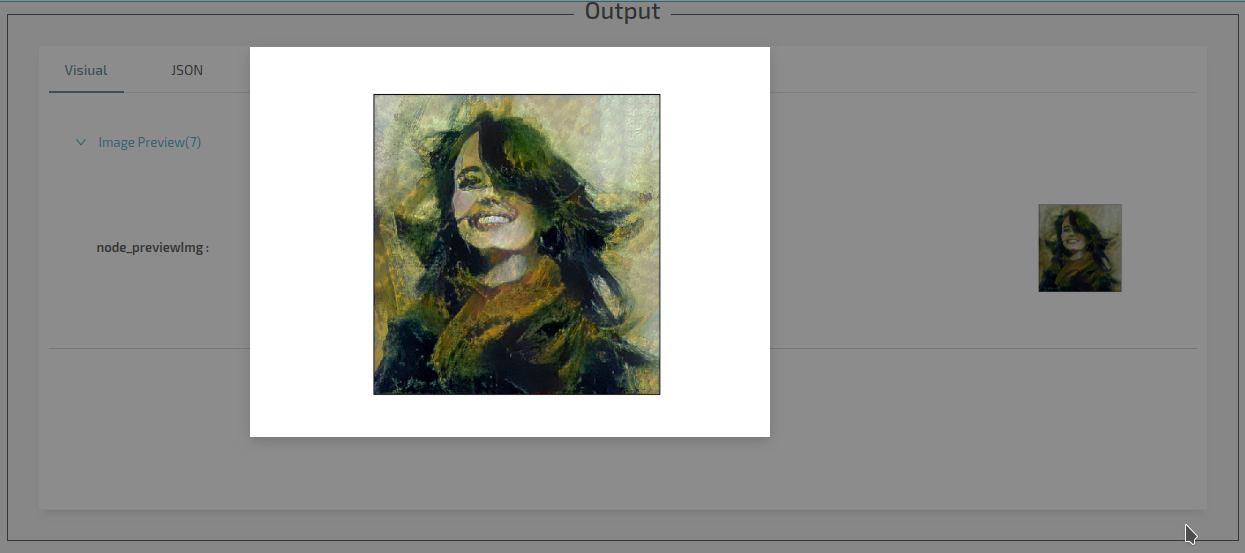Screen dimensions: 1245x553
Task: Click the Image Preview(7) section title
Action: tap(150, 143)
